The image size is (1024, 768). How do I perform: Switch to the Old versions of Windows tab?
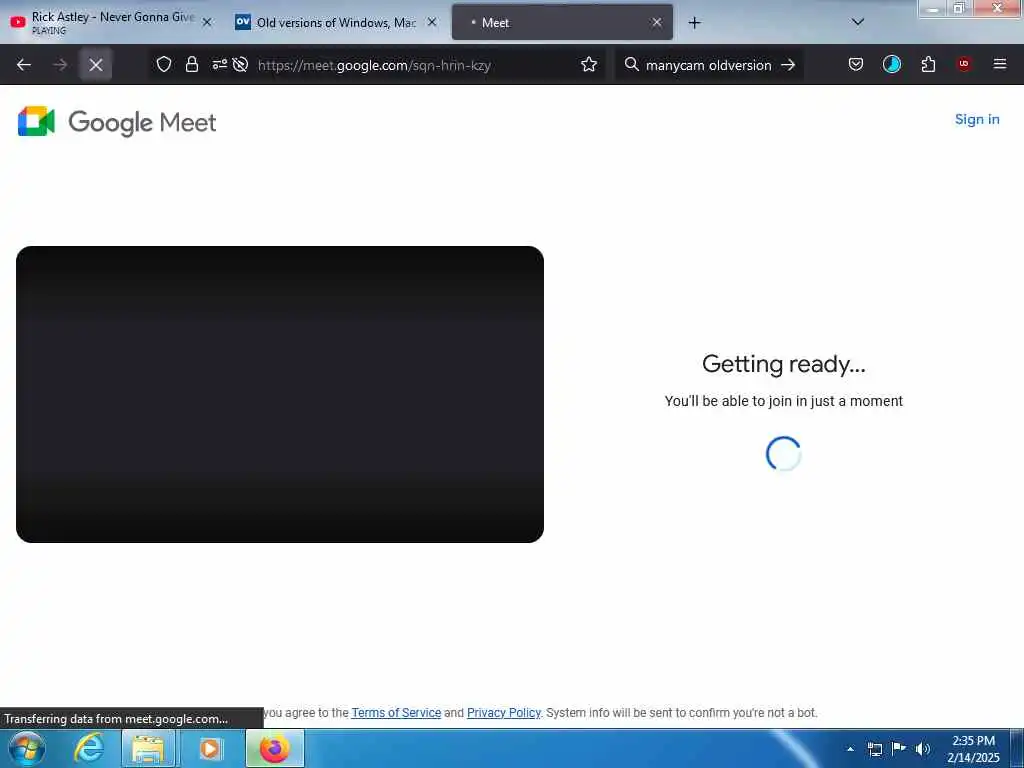[336, 22]
